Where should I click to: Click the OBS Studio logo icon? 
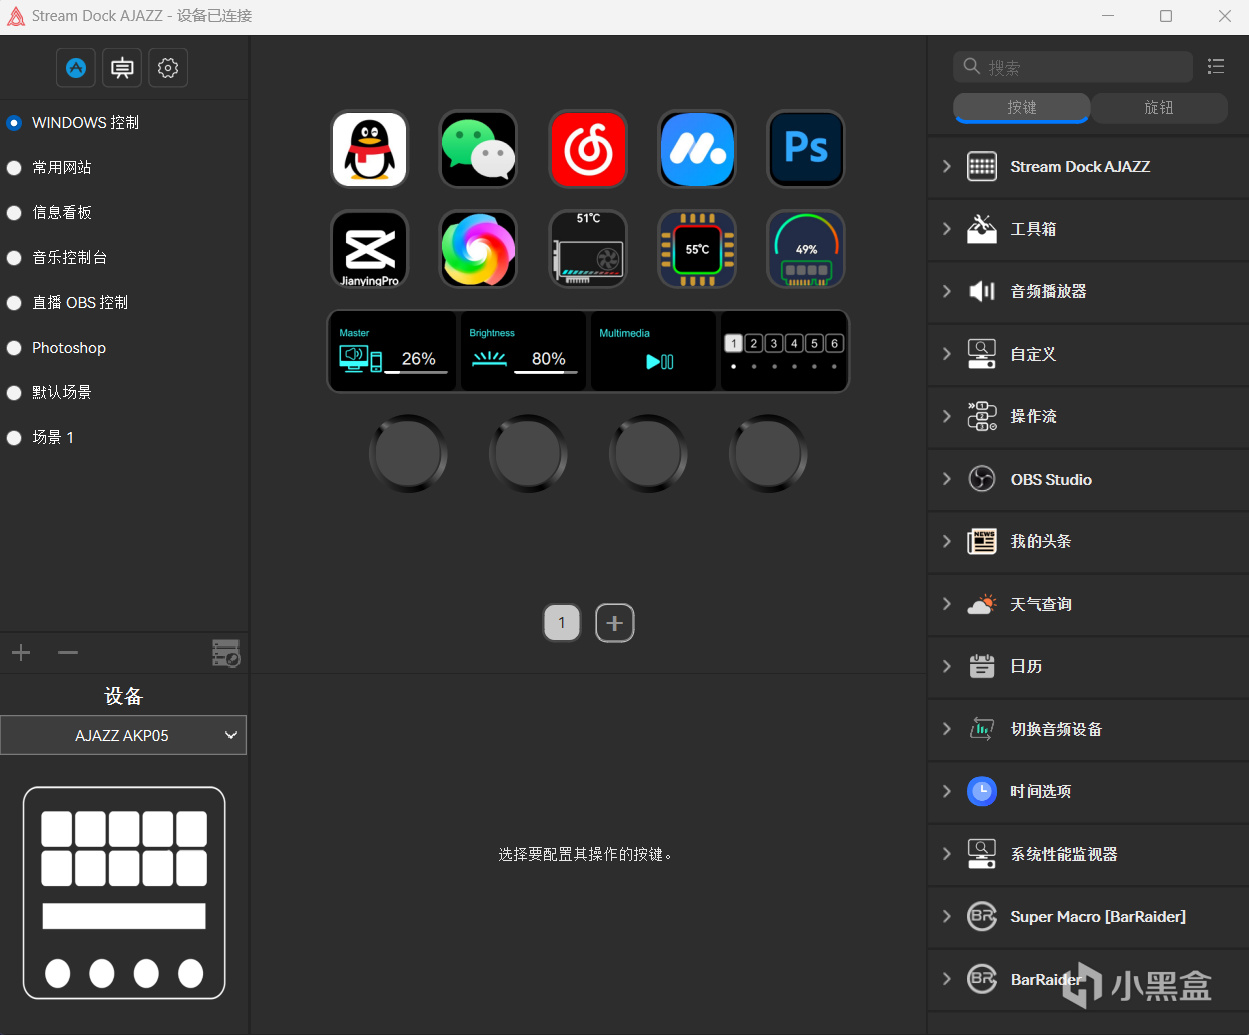(982, 479)
